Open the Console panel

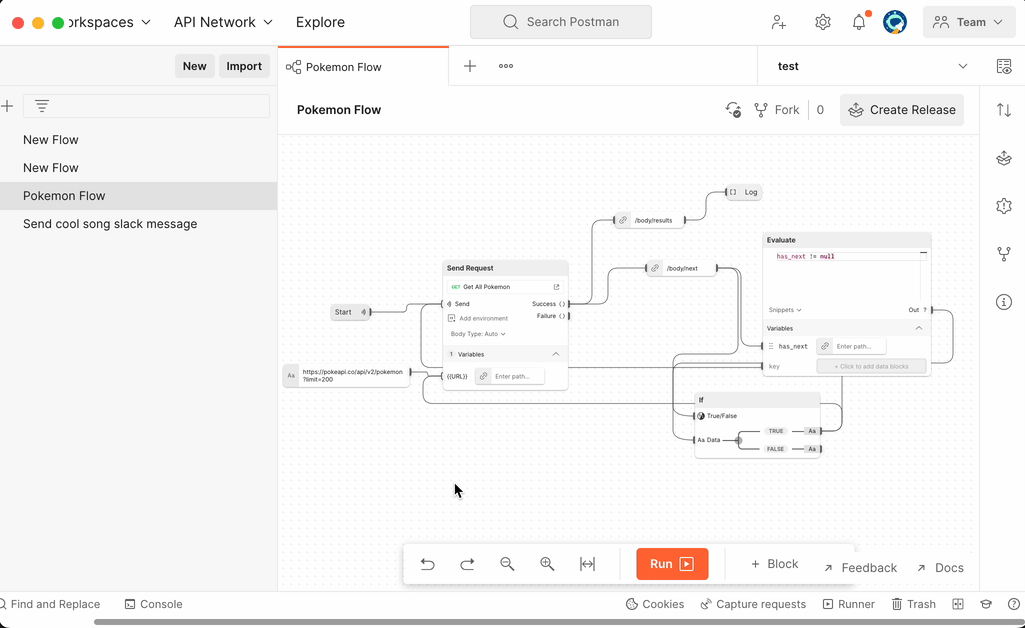point(154,604)
